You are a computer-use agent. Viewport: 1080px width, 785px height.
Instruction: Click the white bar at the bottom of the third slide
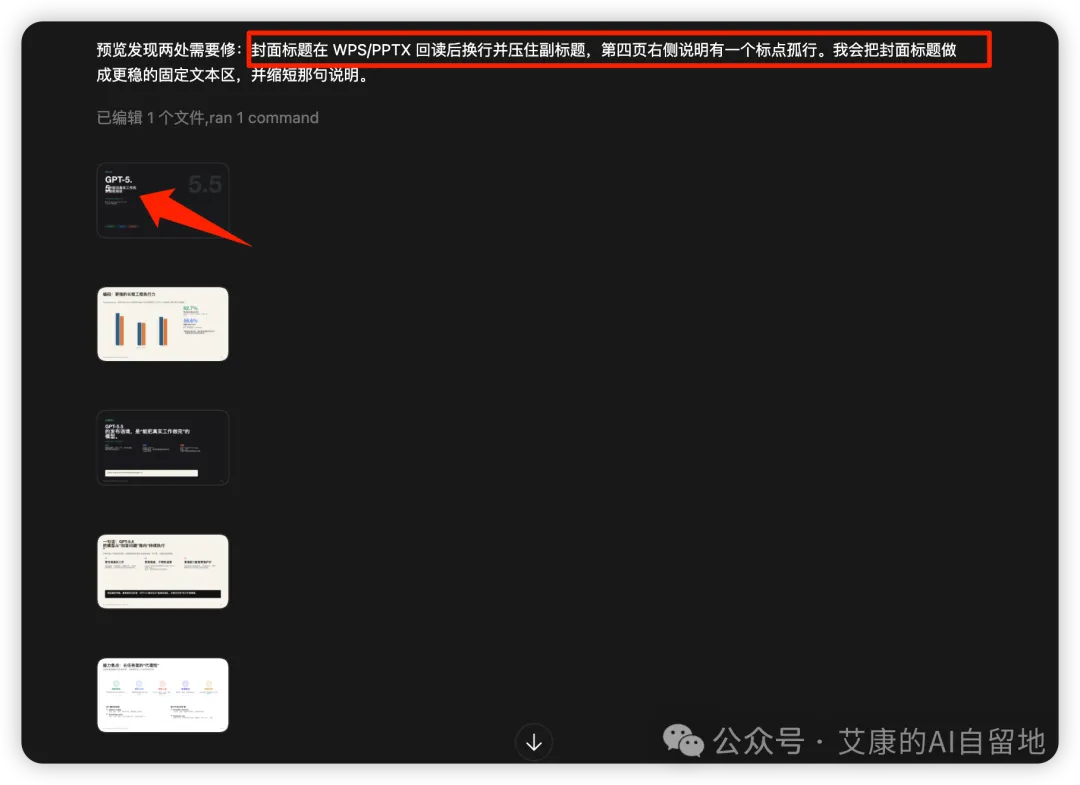coord(151,472)
